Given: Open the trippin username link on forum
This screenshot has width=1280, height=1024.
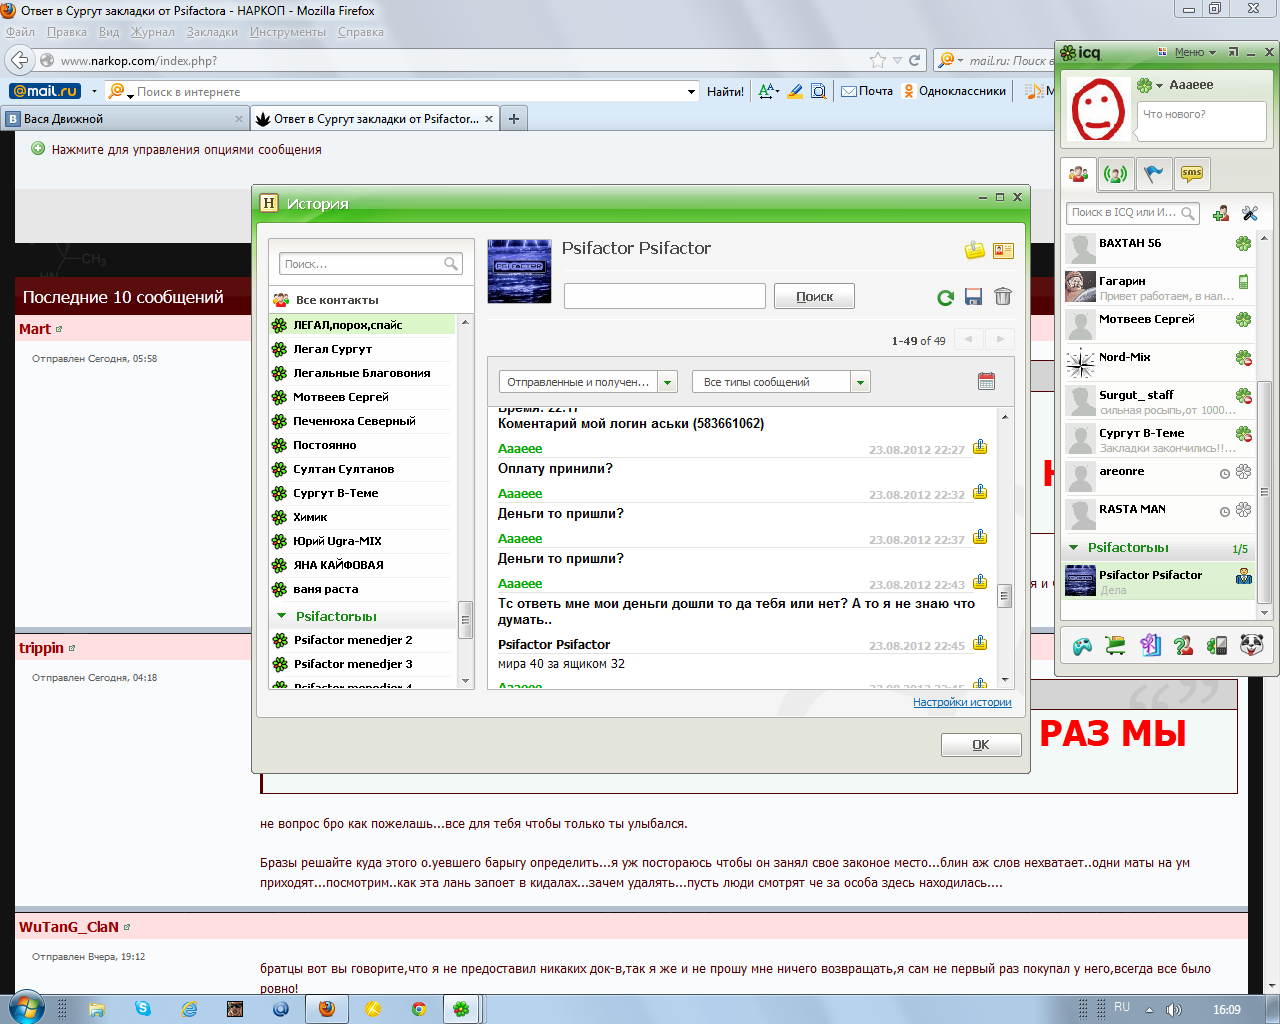Looking at the screenshot, I should [x=41, y=648].
